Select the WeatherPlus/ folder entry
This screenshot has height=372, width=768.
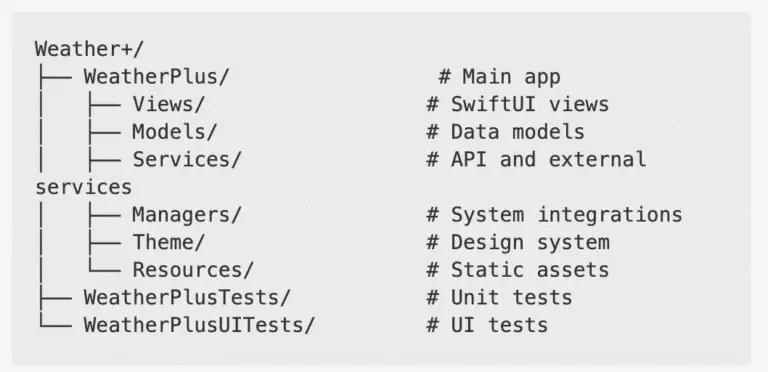(x=156, y=77)
